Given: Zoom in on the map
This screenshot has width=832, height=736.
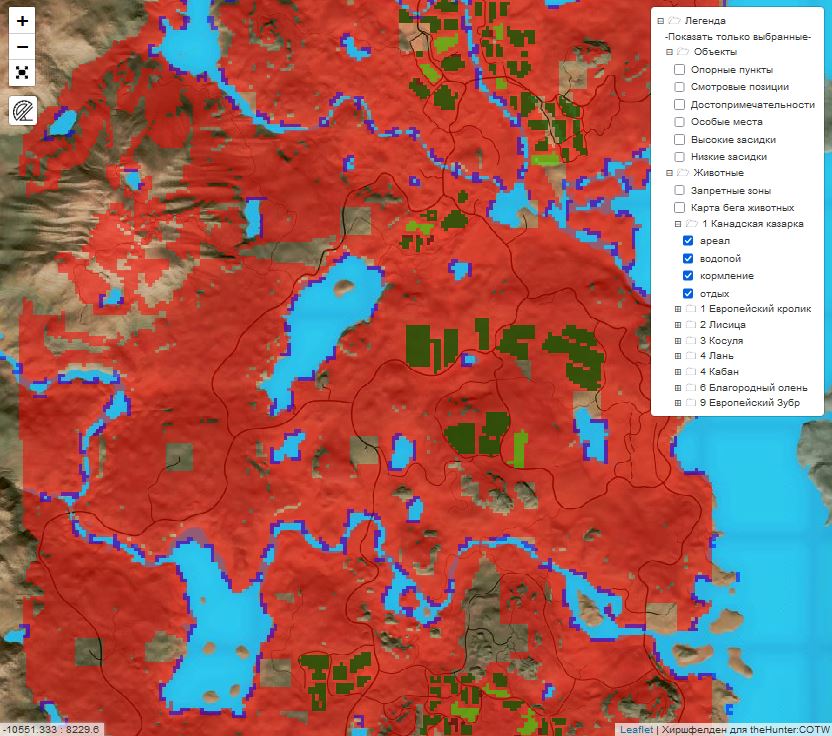Looking at the screenshot, I should [x=22, y=21].
